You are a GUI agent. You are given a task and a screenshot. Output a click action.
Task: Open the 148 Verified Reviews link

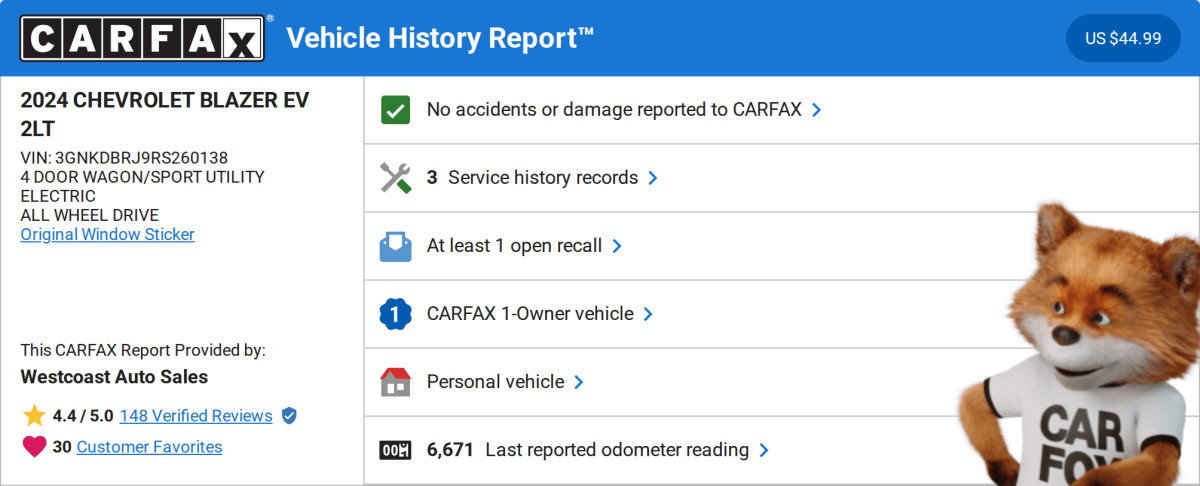(x=196, y=416)
